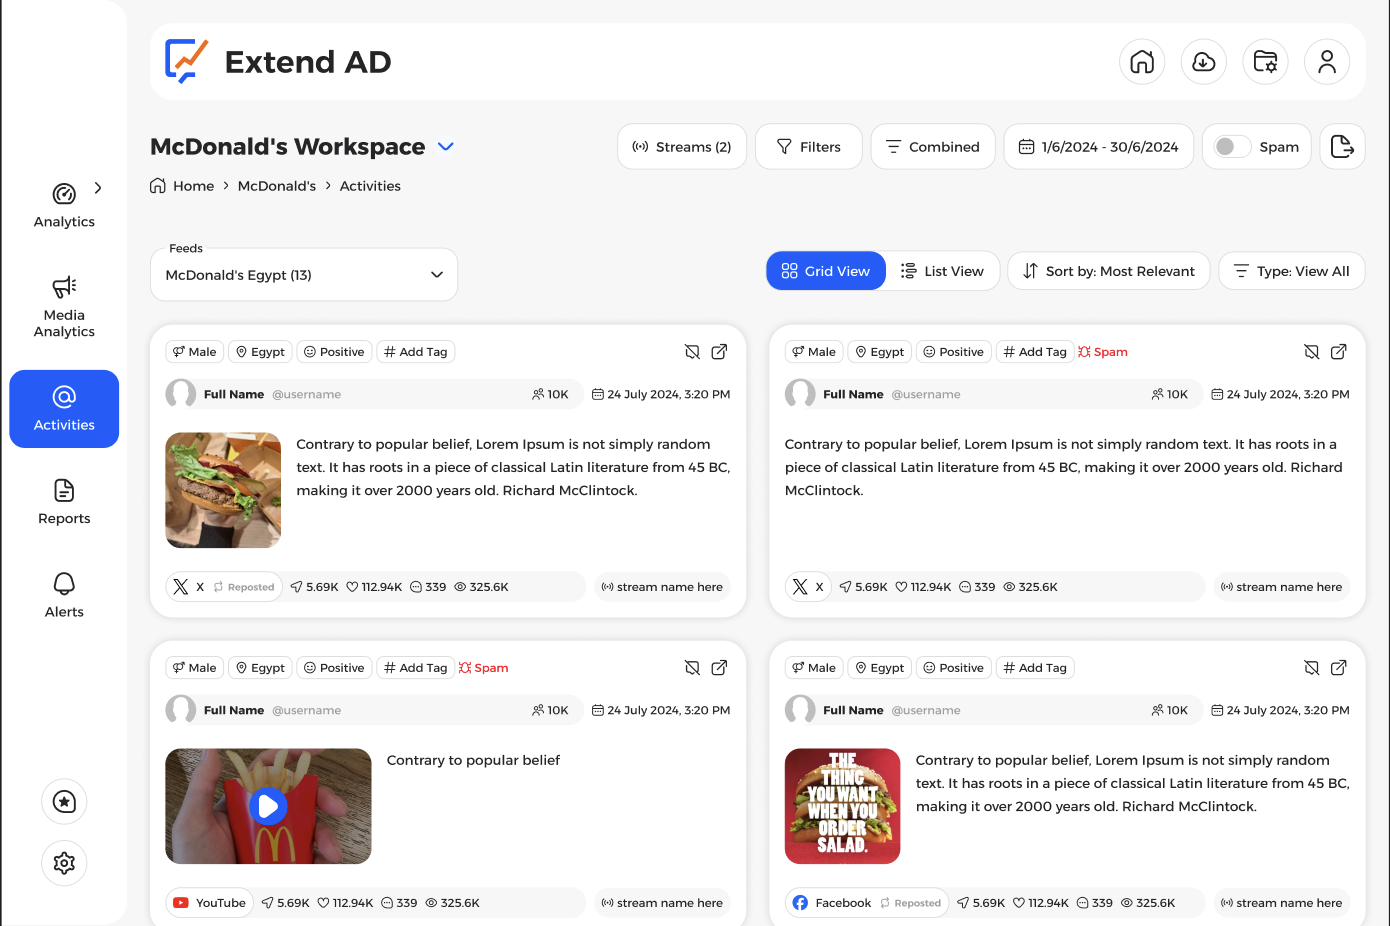
Task: Open the Combined dropdown
Action: tap(933, 147)
